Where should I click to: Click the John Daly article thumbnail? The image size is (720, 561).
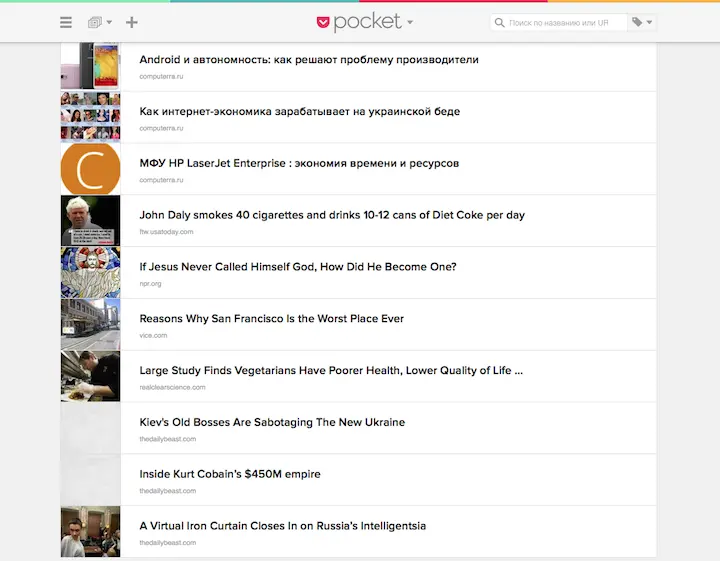[x=90, y=221]
